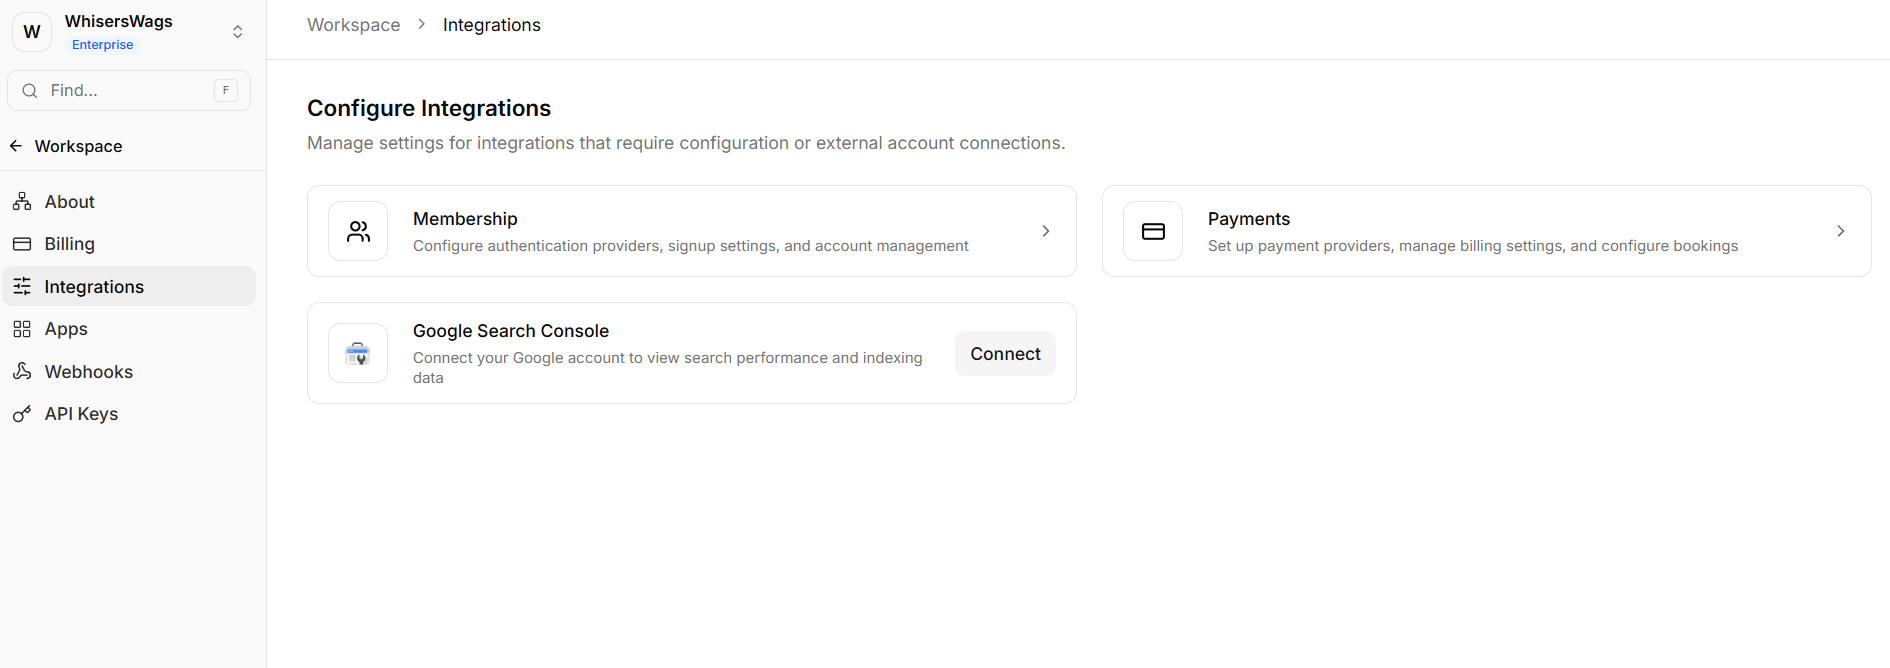Select the Integrations breadcrumb item
The width and height of the screenshot is (1890, 668).
(x=491, y=25)
